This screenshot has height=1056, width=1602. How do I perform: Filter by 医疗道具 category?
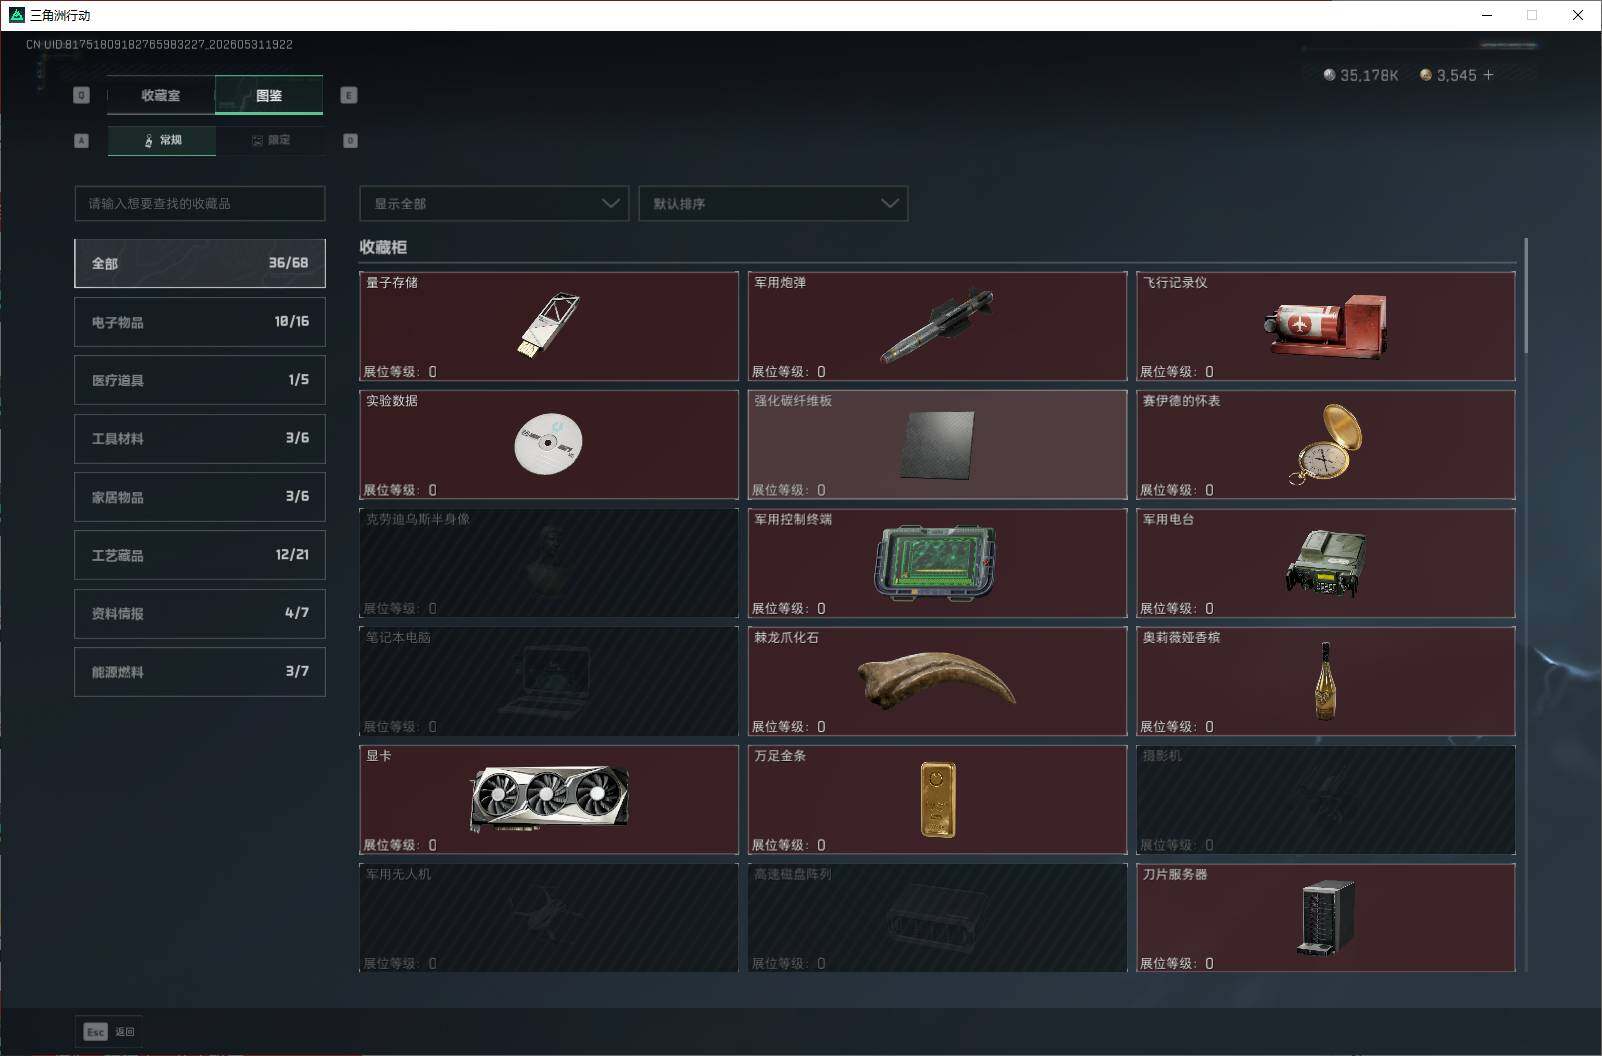(200, 380)
